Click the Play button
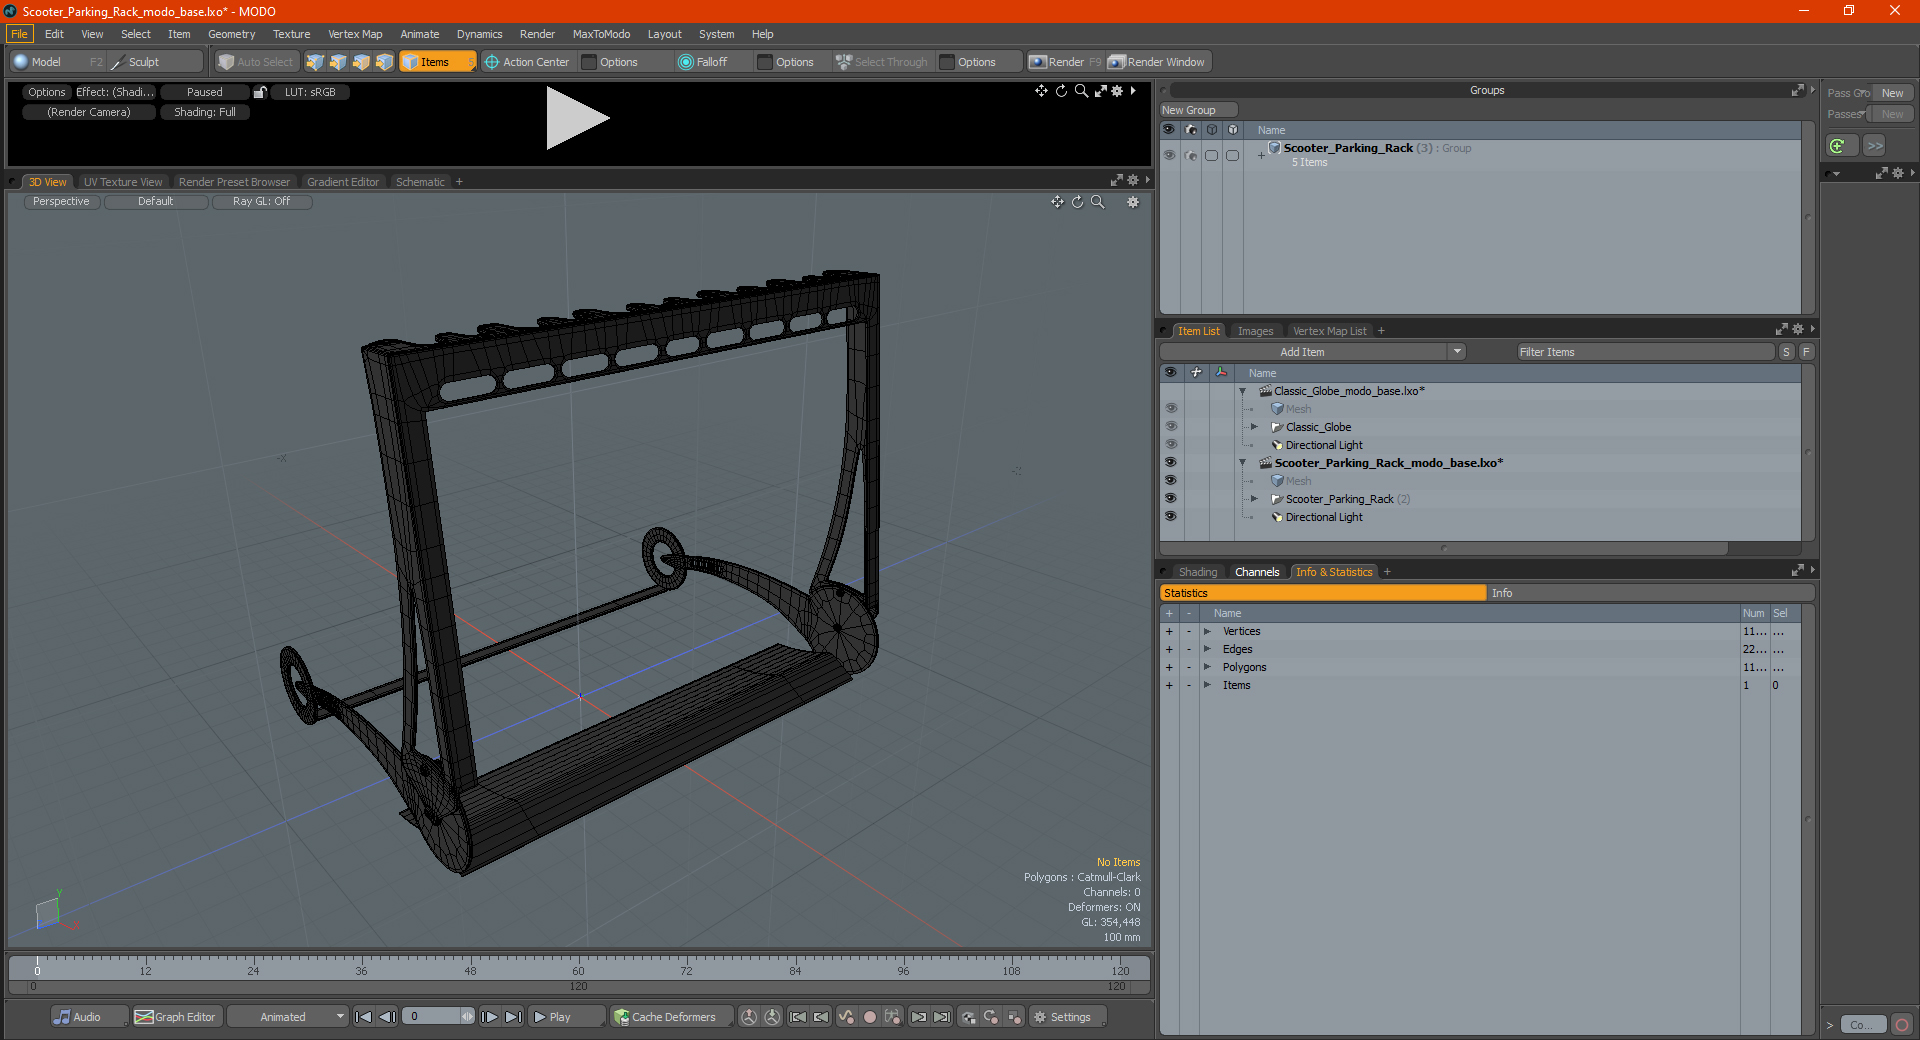The width and height of the screenshot is (1920, 1040). 566,1017
